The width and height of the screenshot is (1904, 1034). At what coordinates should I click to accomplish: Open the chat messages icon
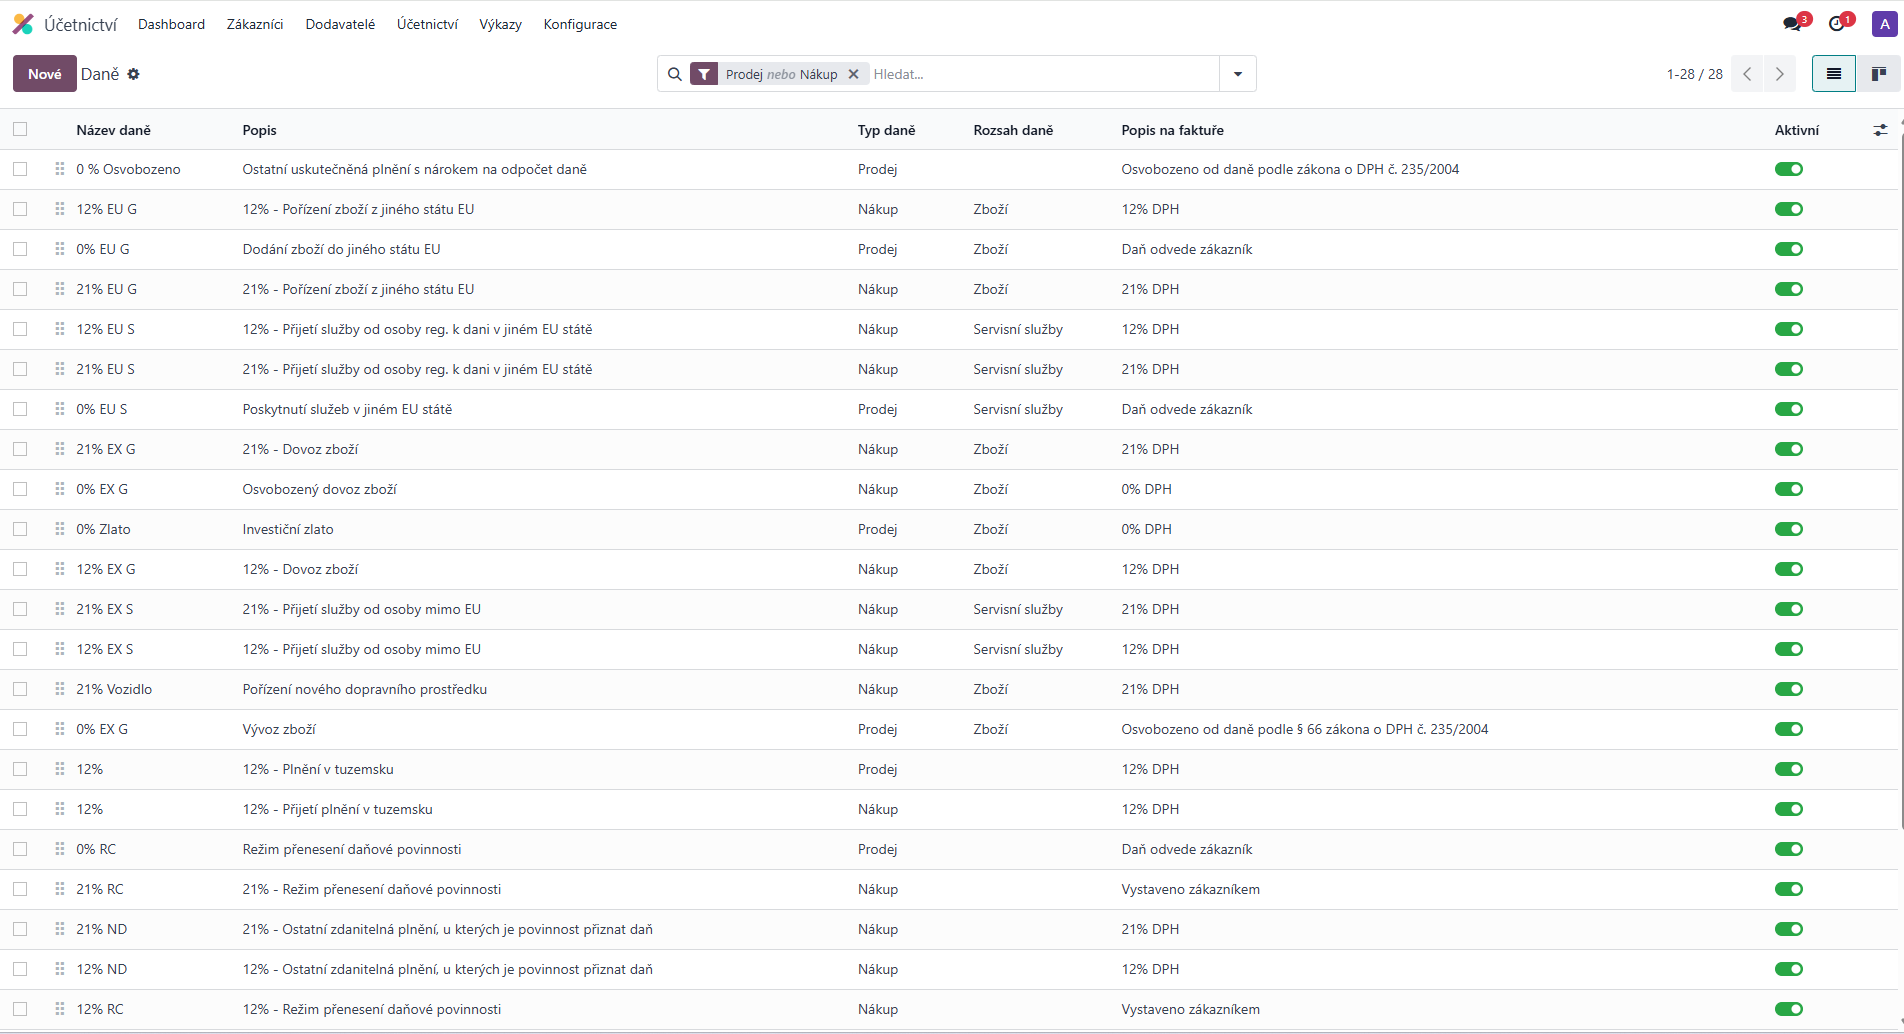(x=1791, y=24)
